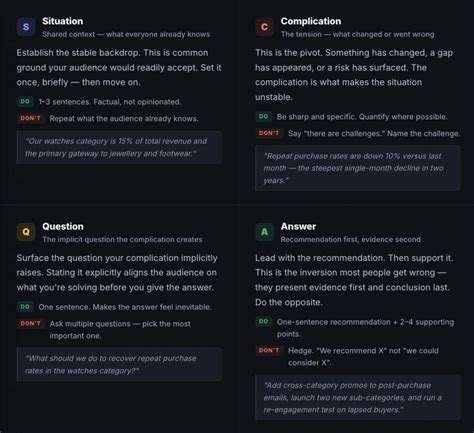
Task: Click the DO badge under Complication
Action: click(263, 116)
